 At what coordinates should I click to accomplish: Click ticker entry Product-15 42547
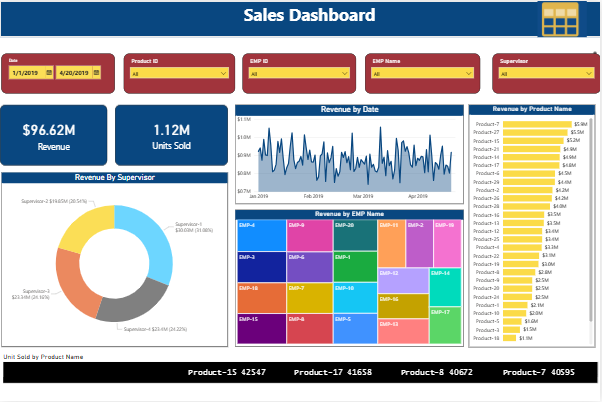coord(227,372)
